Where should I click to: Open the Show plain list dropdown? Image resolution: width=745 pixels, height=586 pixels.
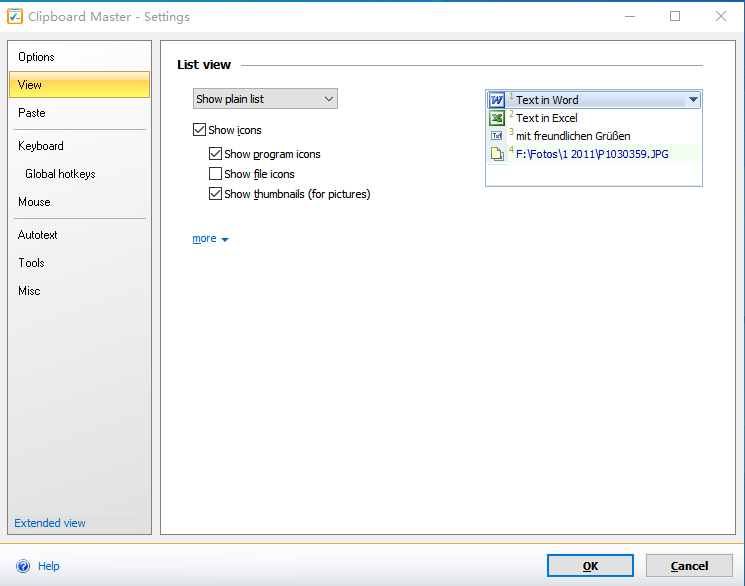pyautogui.click(x=265, y=99)
